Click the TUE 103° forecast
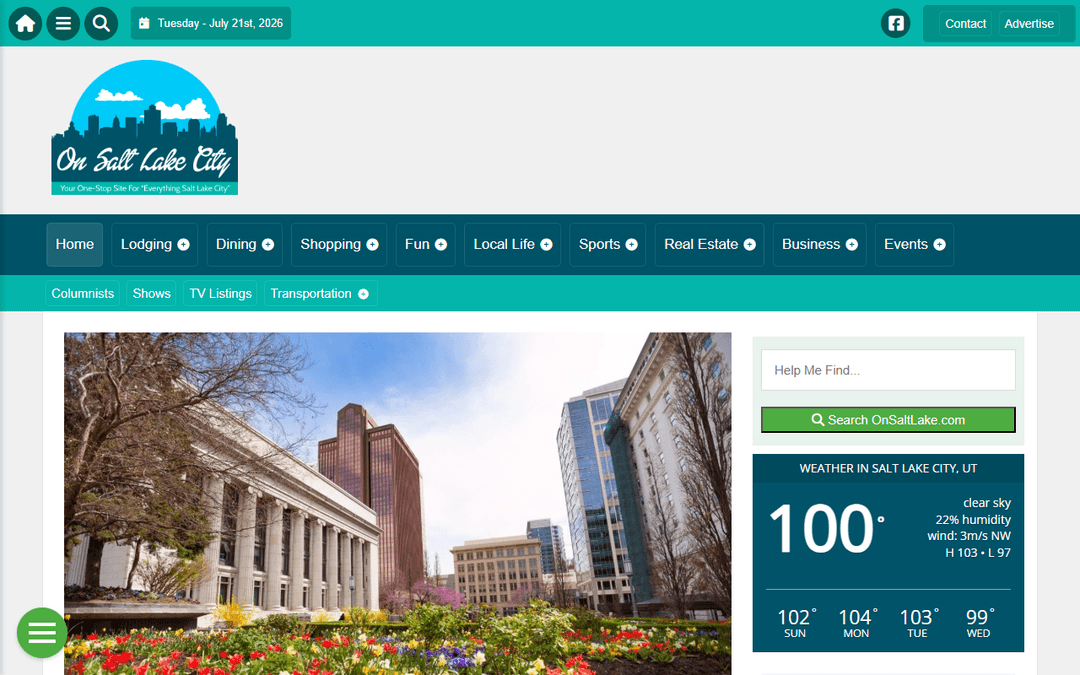The image size is (1080, 675). pos(918,623)
